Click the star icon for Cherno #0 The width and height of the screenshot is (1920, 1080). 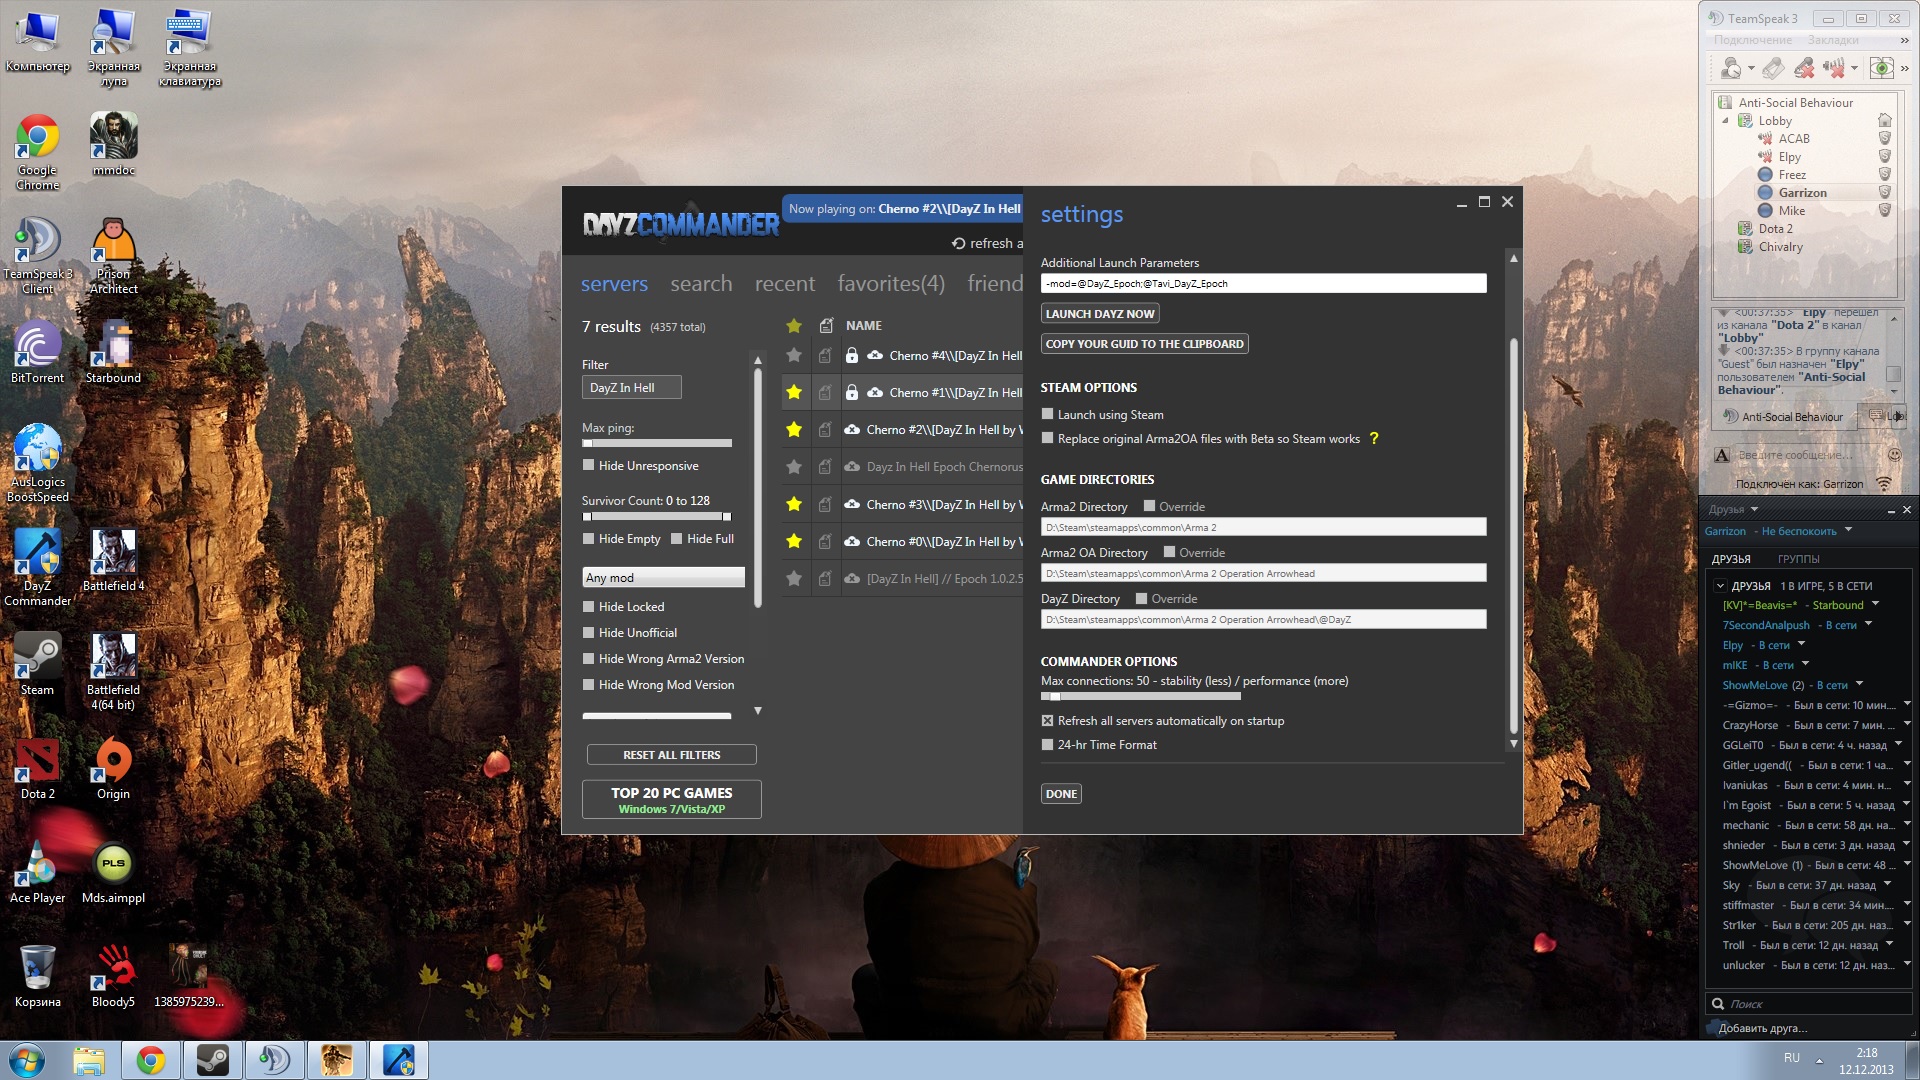tap(794, 541)
